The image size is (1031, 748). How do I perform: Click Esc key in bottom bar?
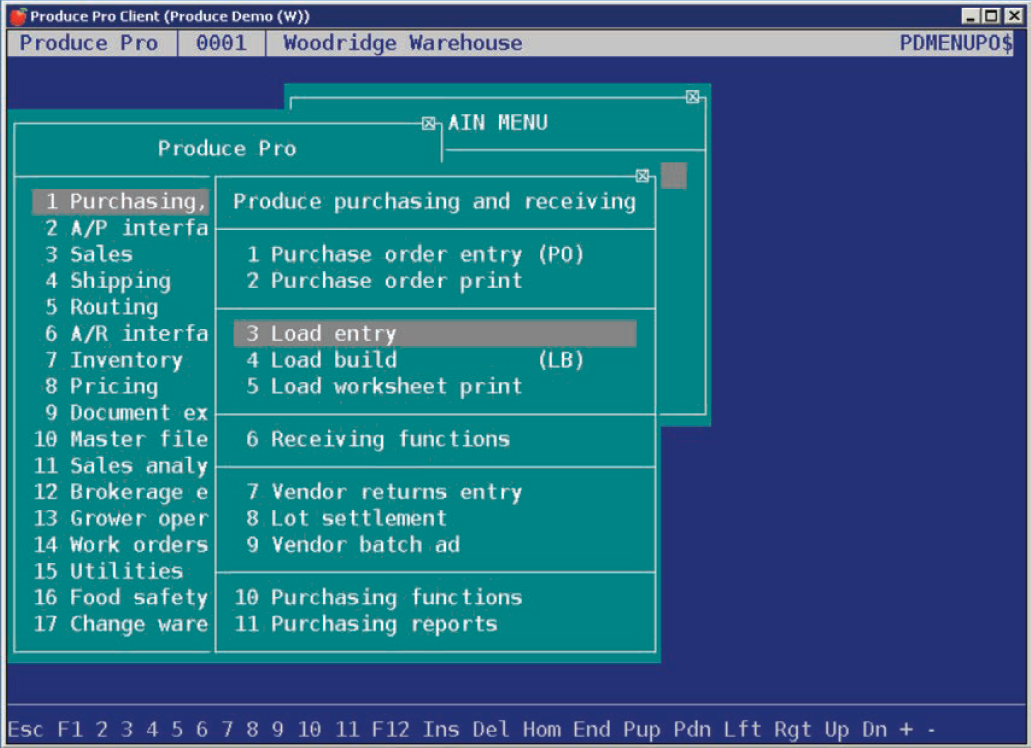coord(26,729)
